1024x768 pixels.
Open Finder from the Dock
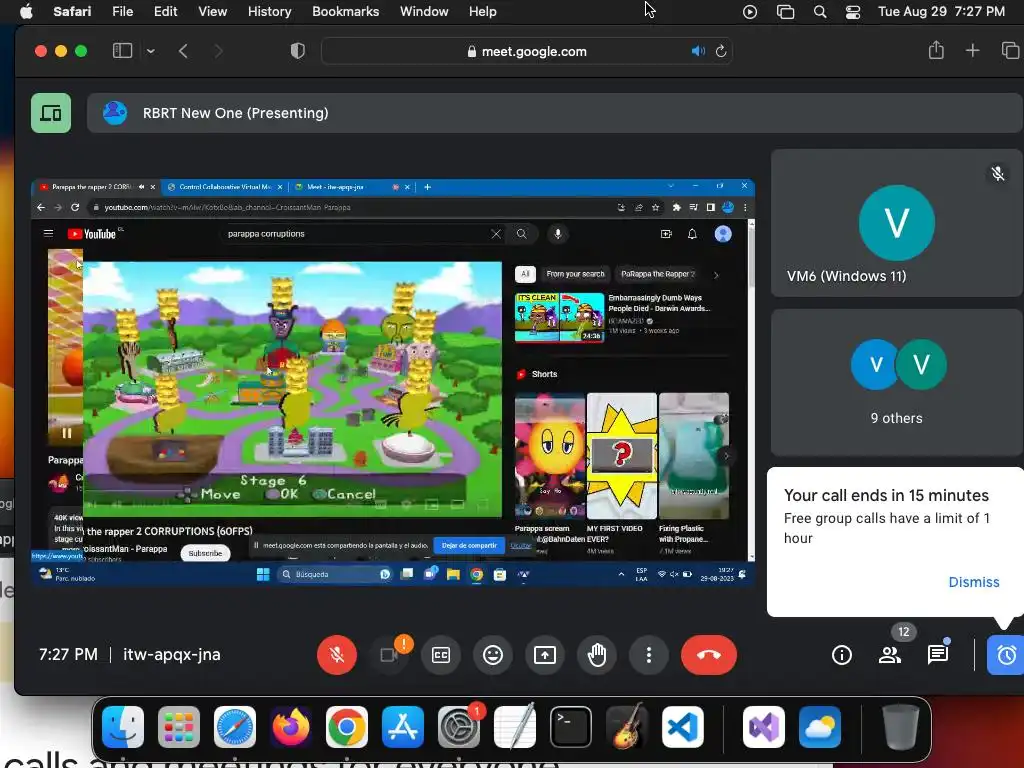click(123, 727)
